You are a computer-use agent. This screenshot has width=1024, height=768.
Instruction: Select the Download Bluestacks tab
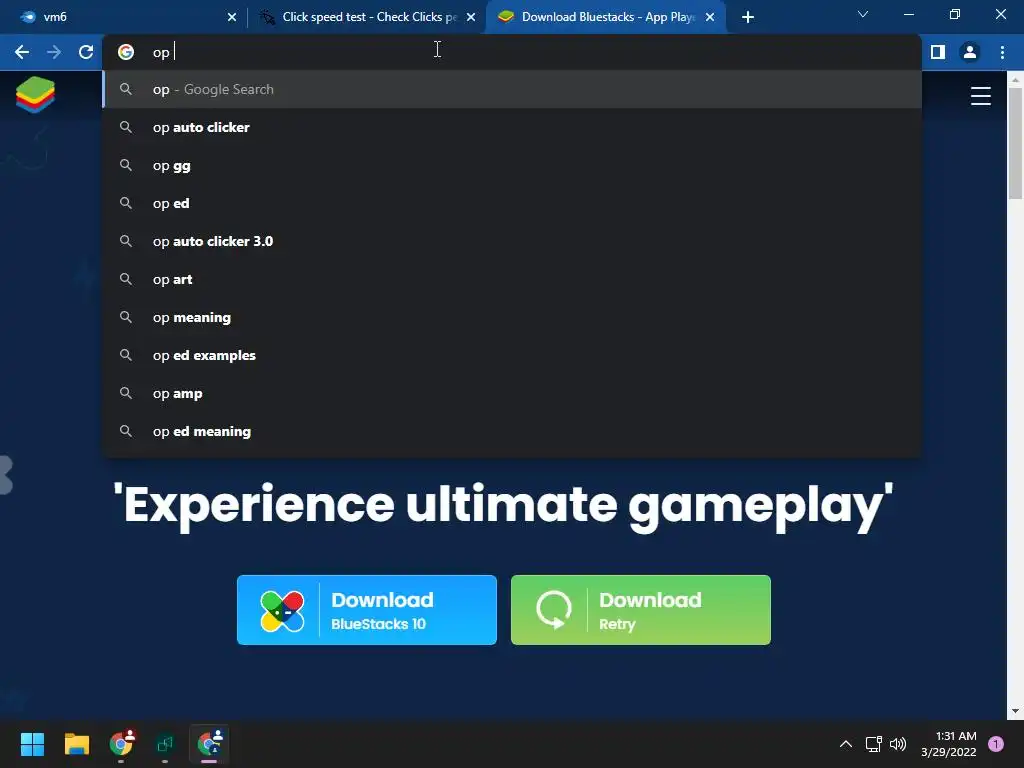(606, 17)
